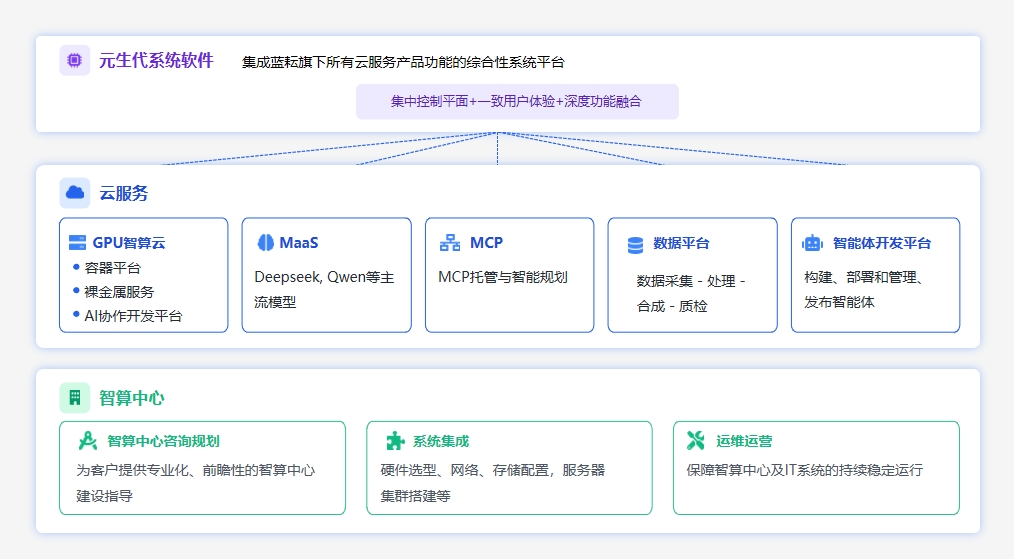This screenshot has height=559, width=1014.
Task: Click the database icon next to 数据平台
Action: pos(635,244)
